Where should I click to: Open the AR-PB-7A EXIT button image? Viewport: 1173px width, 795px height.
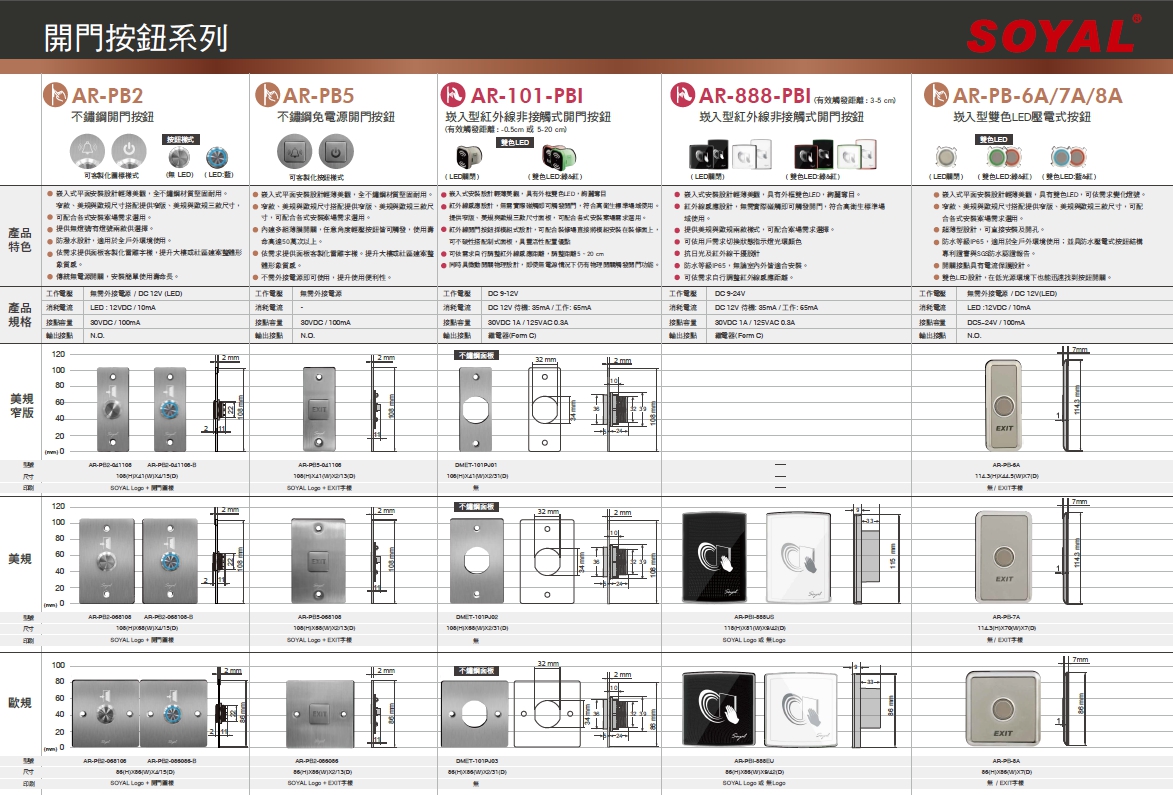click(1003, 556)
